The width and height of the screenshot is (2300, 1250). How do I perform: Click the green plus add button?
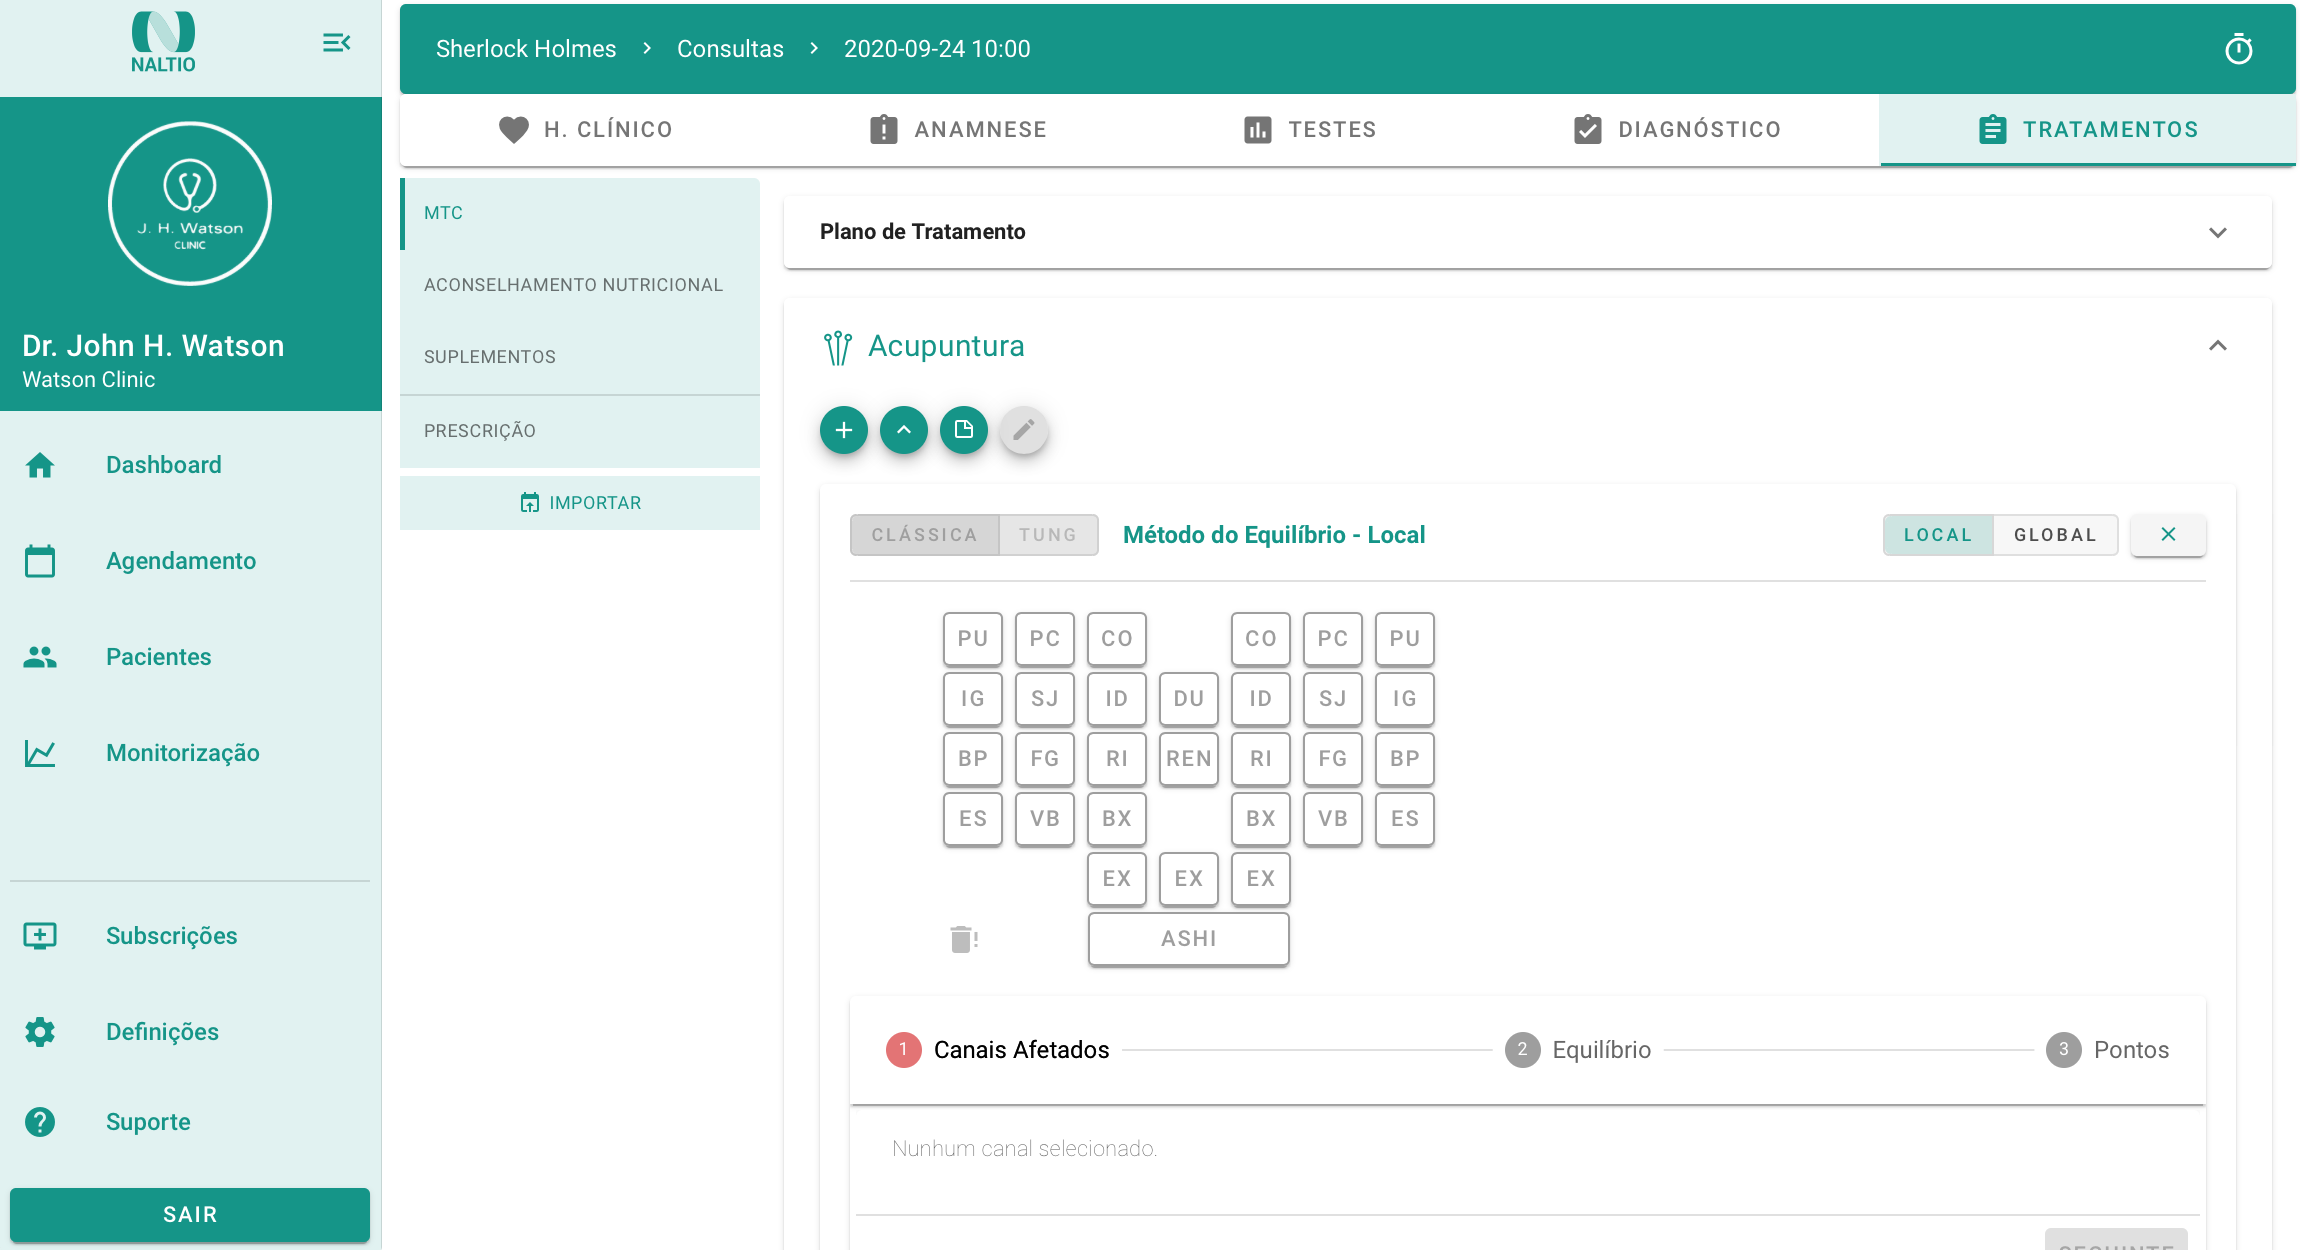coord(843,430)
